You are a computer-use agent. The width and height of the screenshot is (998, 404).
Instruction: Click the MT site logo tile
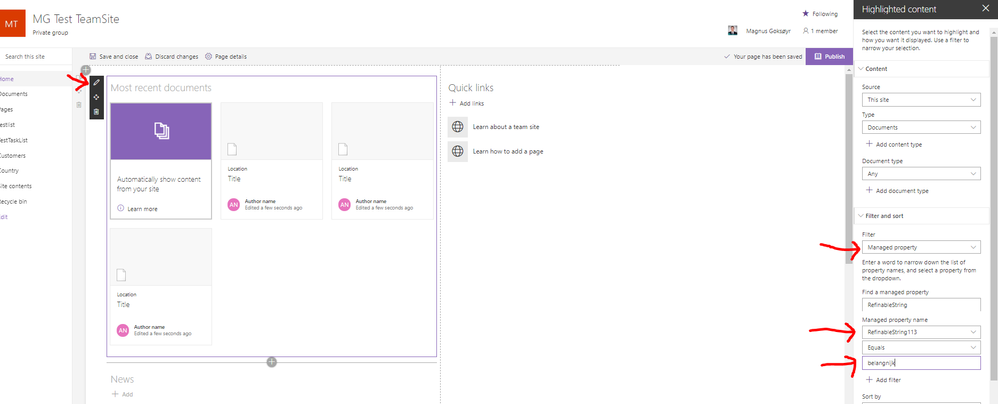tap(12, 24)
